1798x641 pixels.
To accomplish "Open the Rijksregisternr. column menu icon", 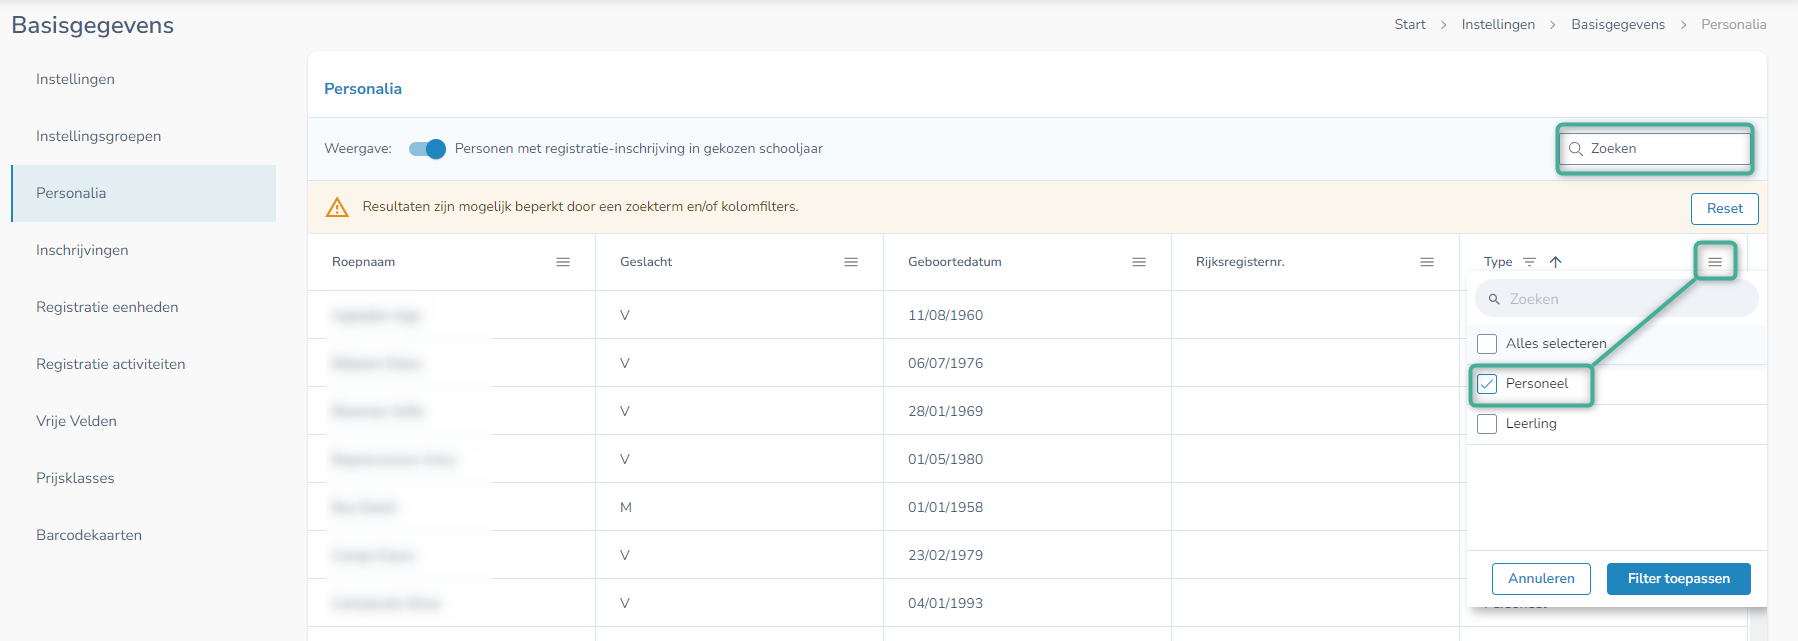I will pos(1427,262).
